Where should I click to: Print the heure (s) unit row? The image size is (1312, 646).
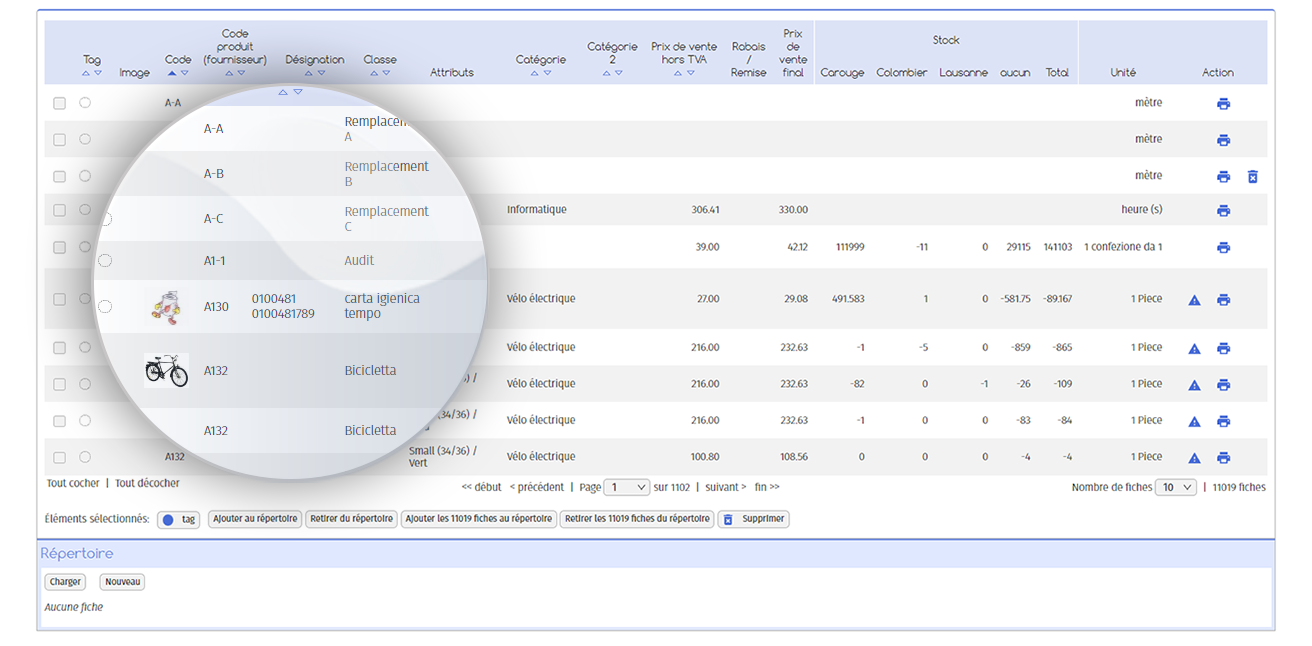click(x=1223, y=211)
